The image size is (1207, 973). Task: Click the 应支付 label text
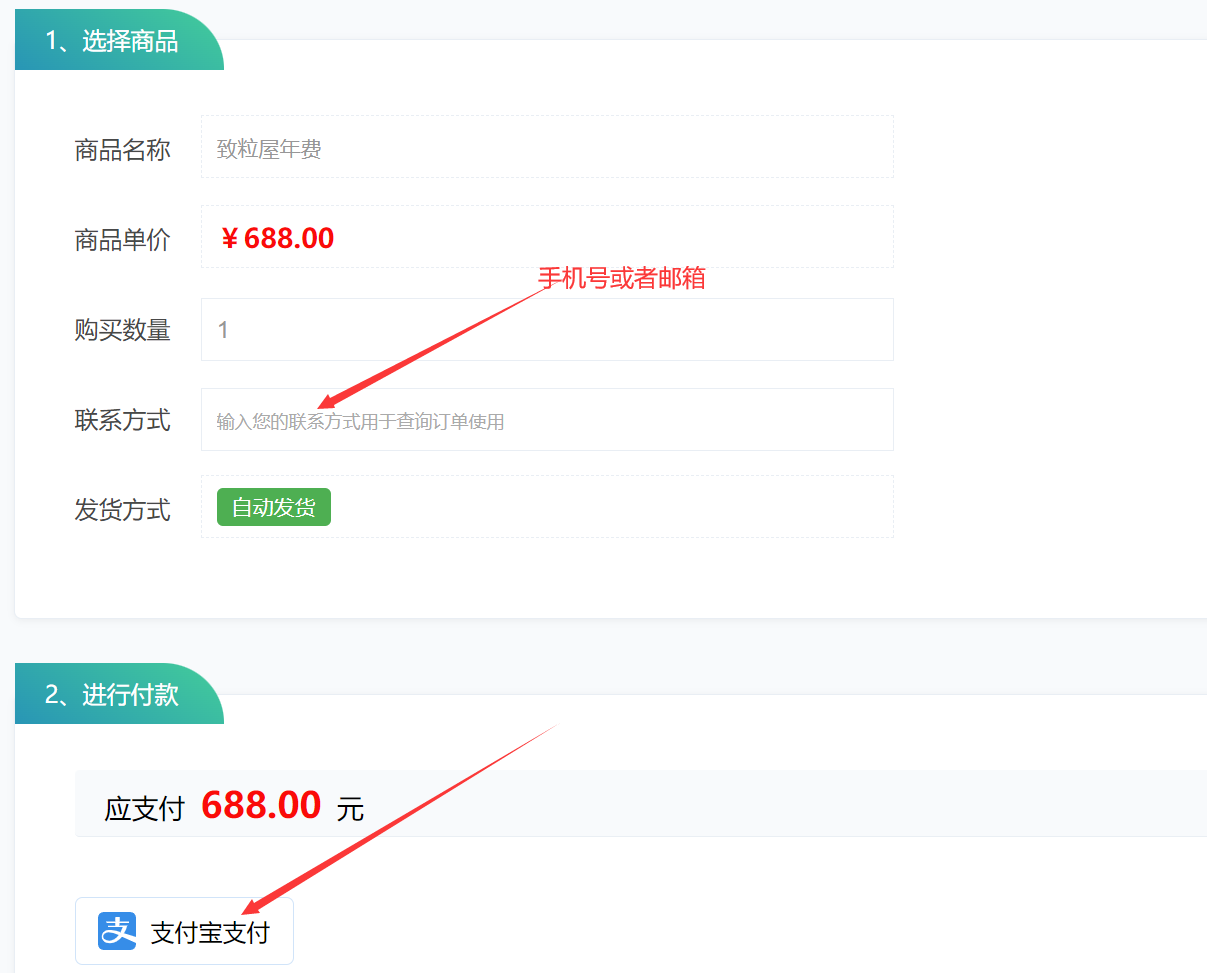(145, 809)
